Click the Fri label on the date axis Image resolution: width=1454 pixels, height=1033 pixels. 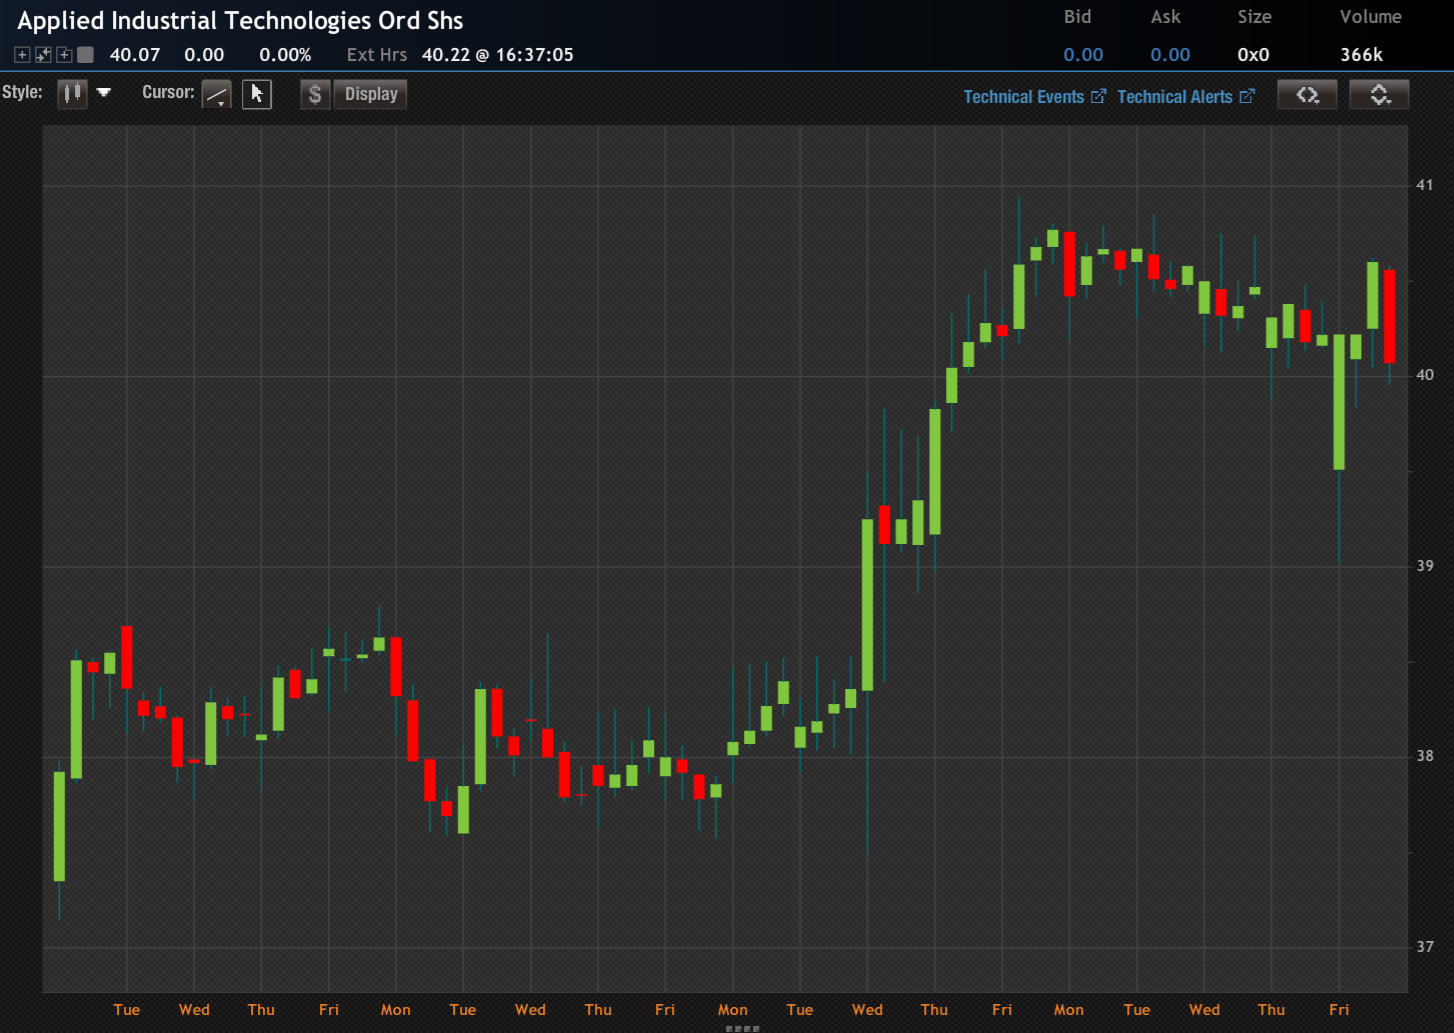(x=329, y=1009)
